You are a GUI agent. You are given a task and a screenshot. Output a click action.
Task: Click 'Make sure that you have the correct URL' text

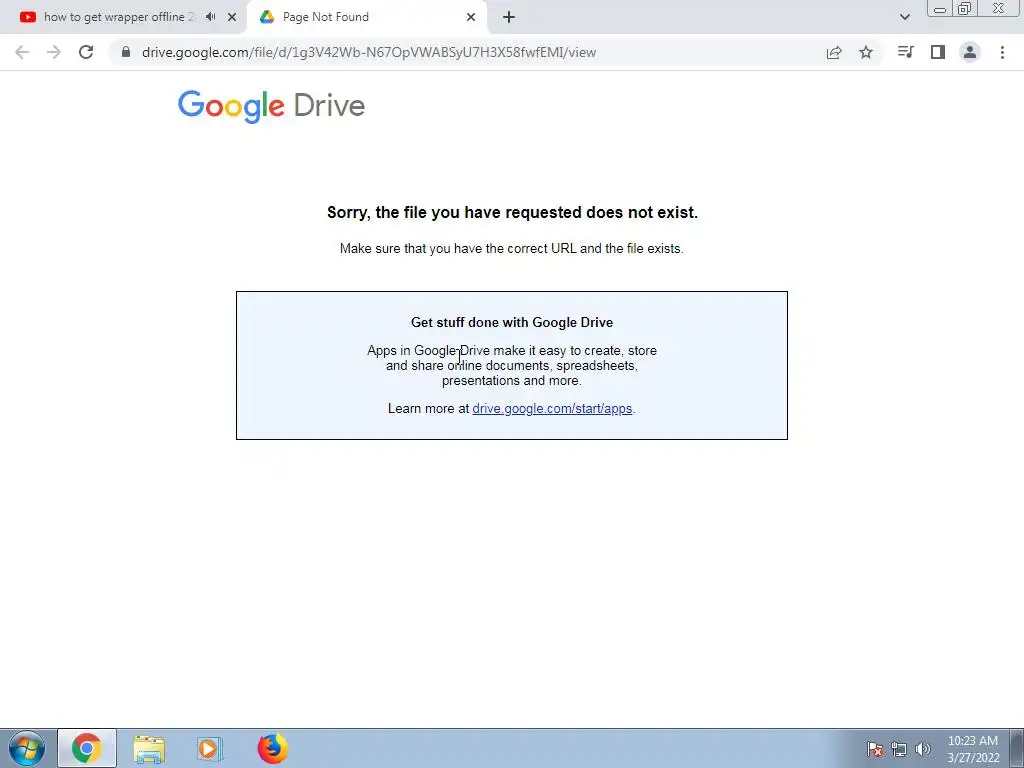click(457, 248)
